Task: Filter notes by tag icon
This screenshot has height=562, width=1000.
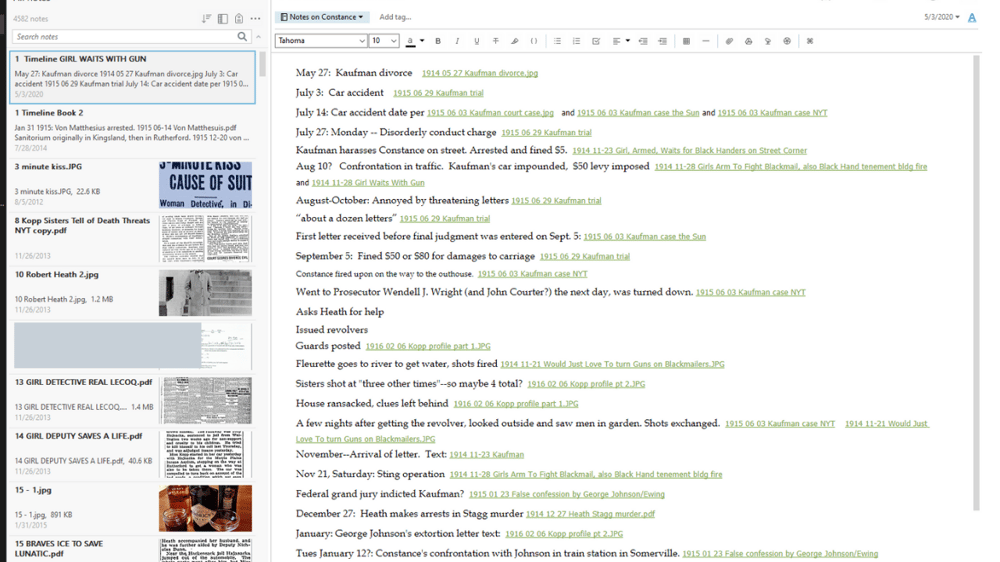Action: click(239, 18)
